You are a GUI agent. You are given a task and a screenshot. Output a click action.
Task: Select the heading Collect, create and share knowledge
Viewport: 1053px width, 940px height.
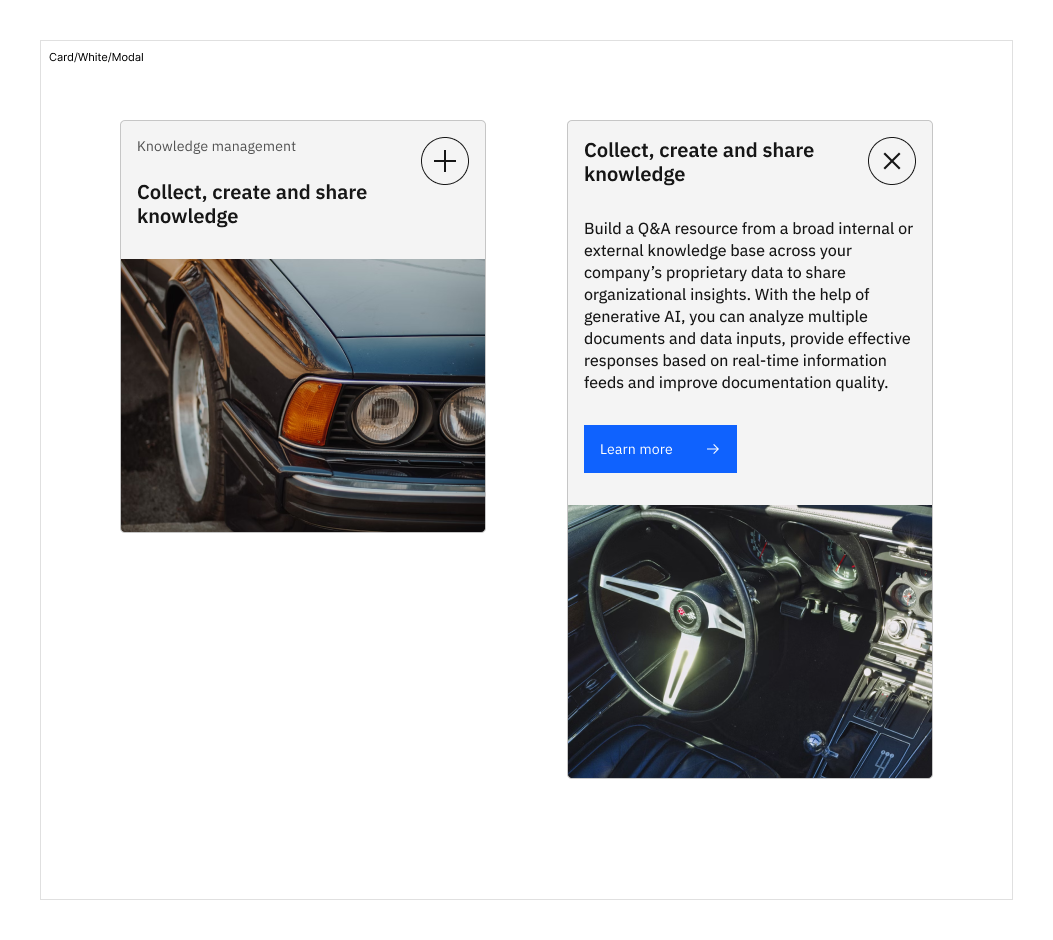[x=252, y=204]
